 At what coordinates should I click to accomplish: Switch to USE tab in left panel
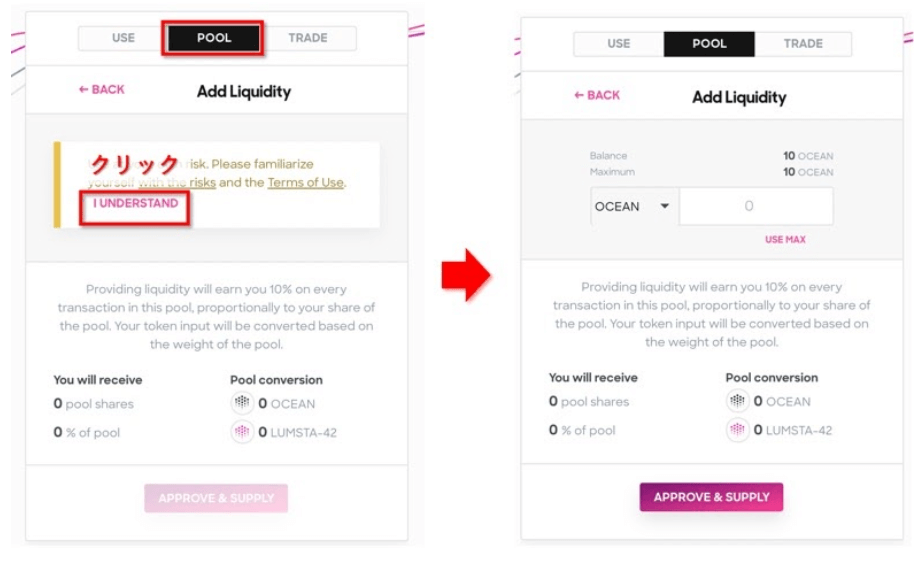coord(123,38)
